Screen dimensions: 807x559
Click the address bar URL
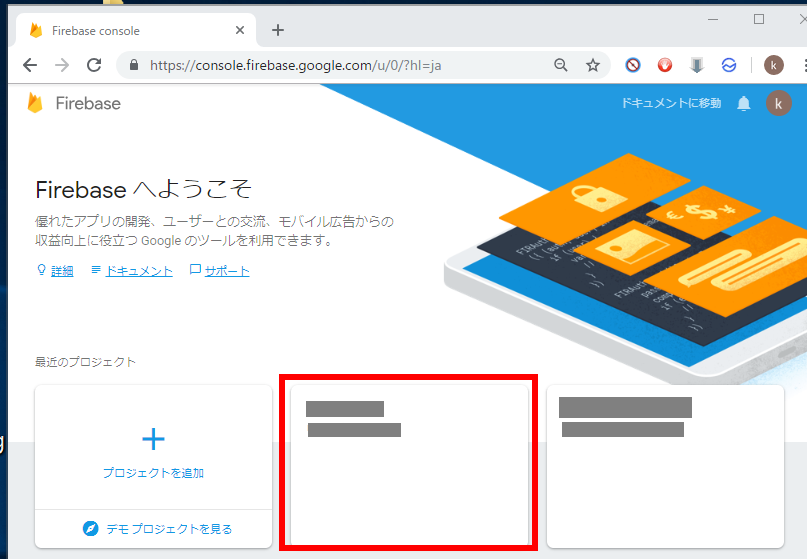[x=295, y=65]
